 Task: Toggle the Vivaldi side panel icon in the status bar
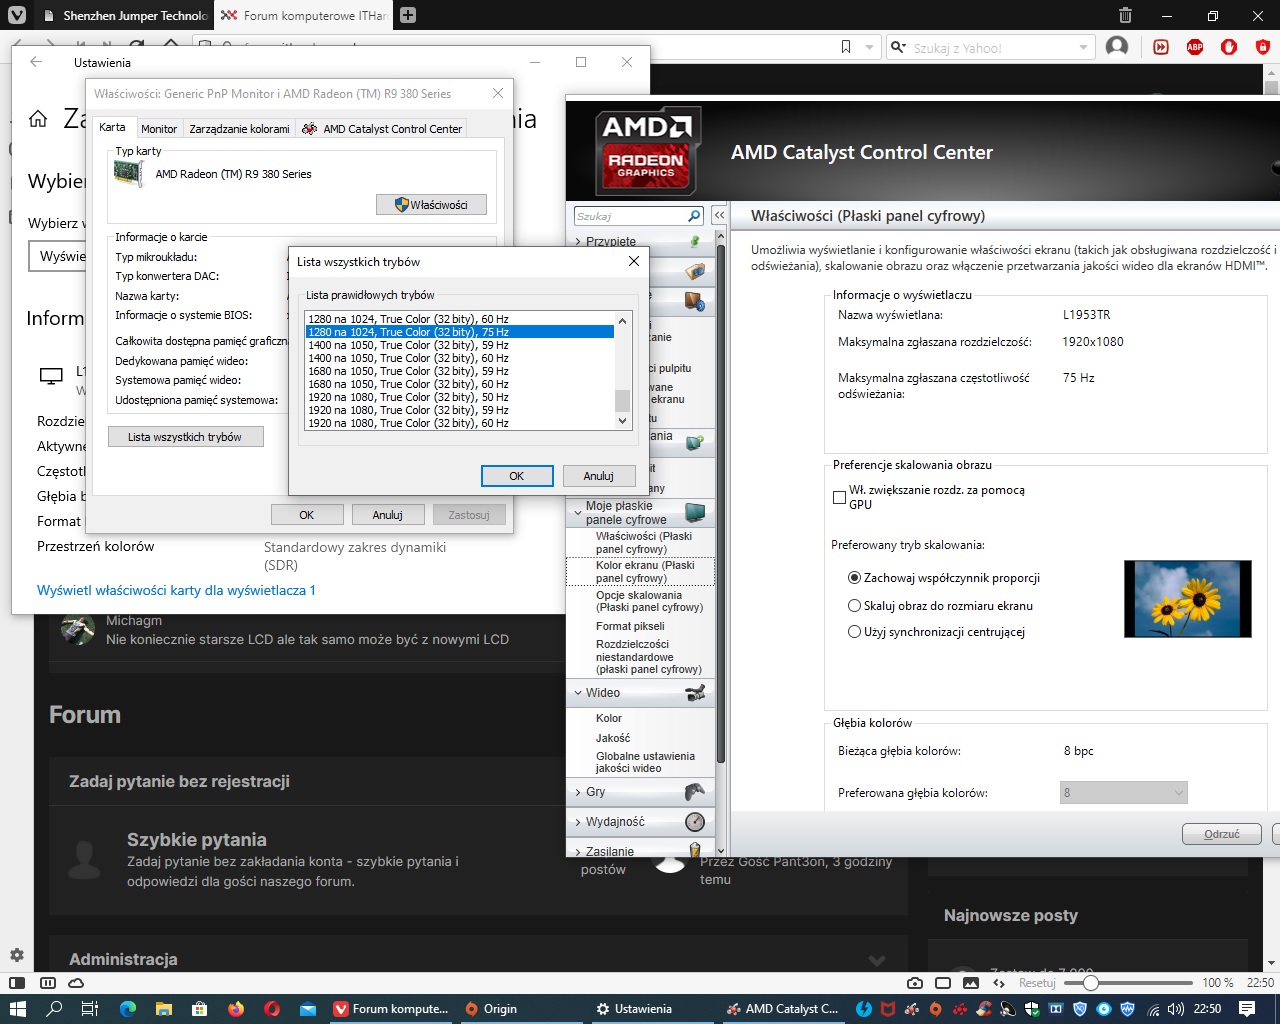coord(17,983)
